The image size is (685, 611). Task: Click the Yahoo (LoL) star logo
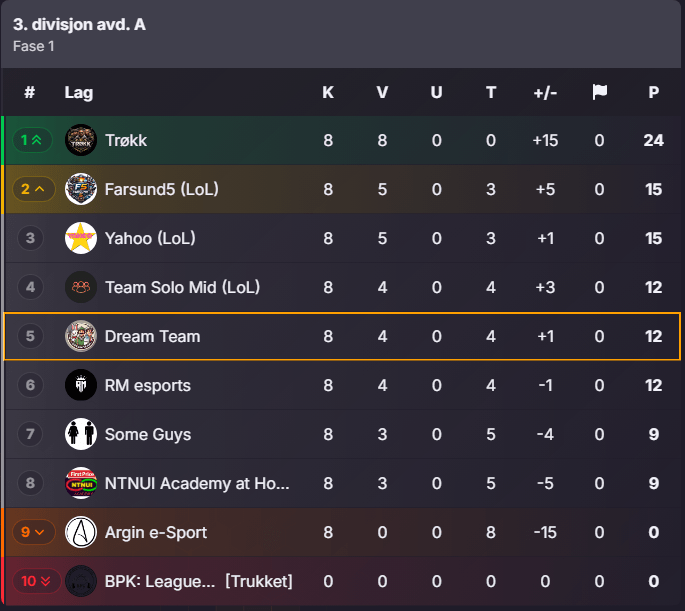pos(81,238)
